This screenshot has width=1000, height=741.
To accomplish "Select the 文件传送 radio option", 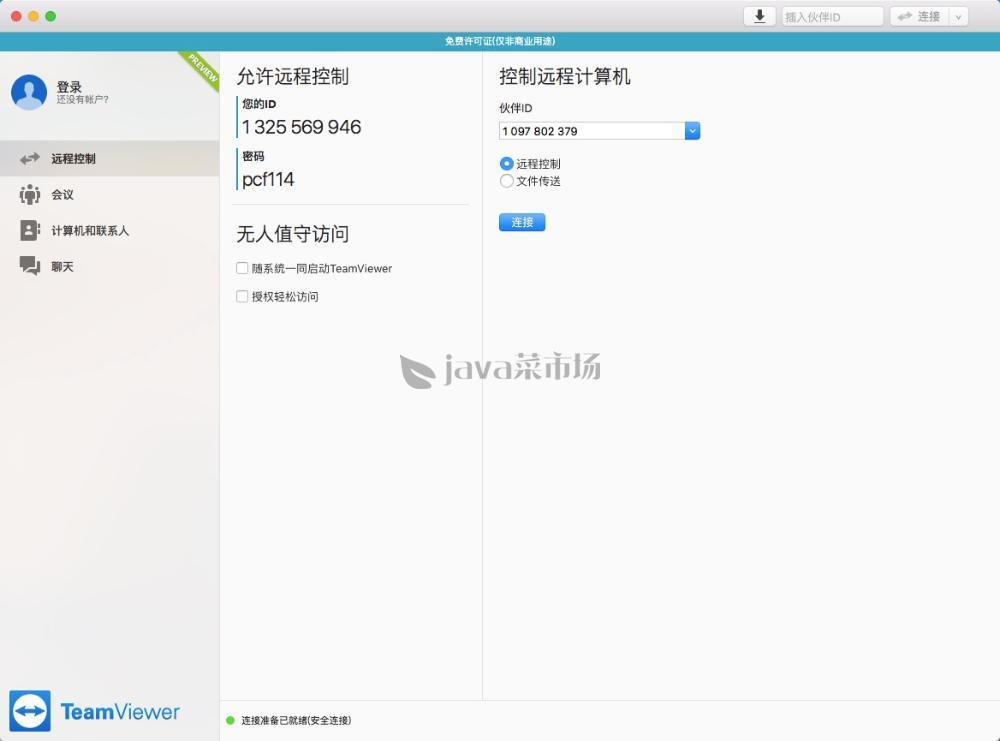I will point(507,181).
